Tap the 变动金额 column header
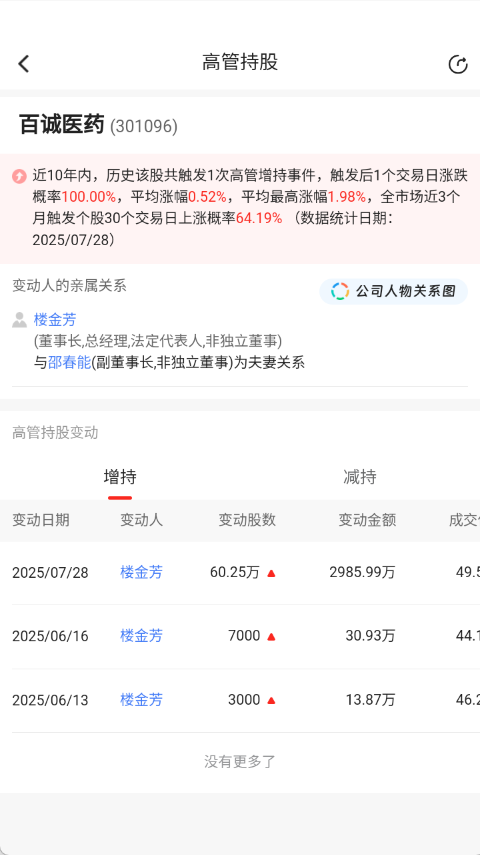 [367, 520]
